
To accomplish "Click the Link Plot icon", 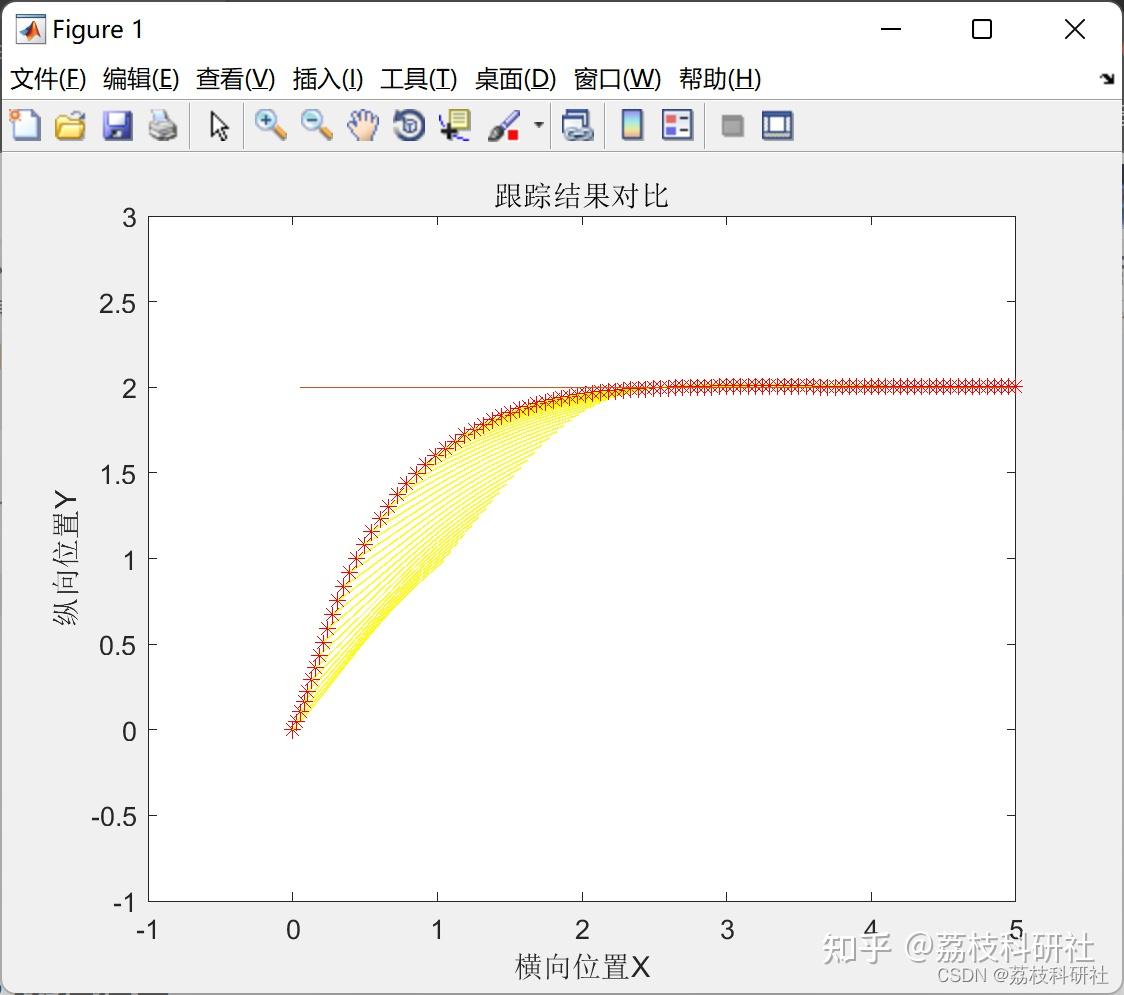I will (x=577, y=125).
